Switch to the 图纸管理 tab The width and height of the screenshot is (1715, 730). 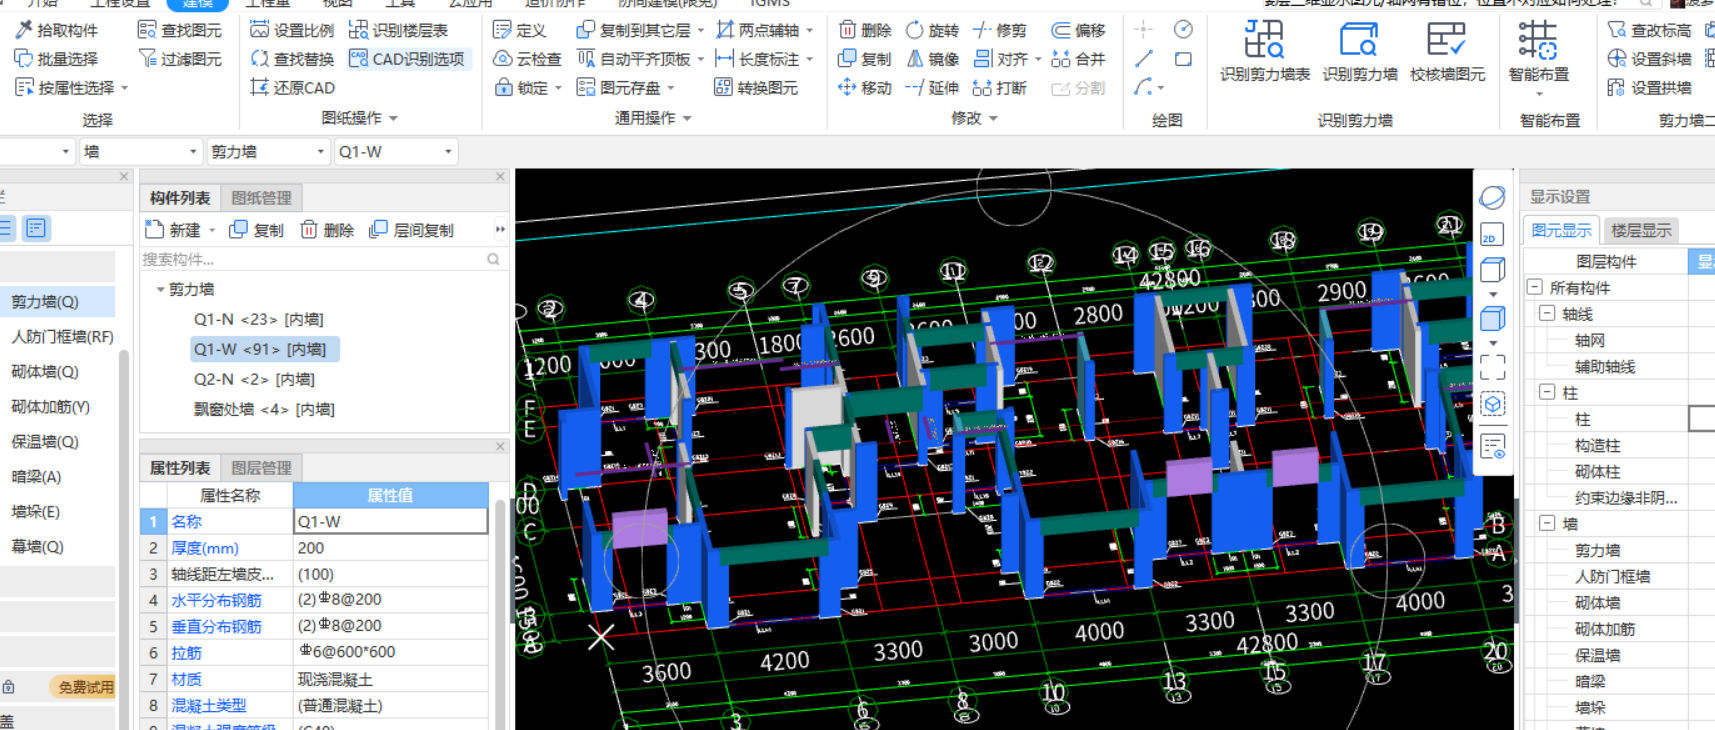coord(262,198)
